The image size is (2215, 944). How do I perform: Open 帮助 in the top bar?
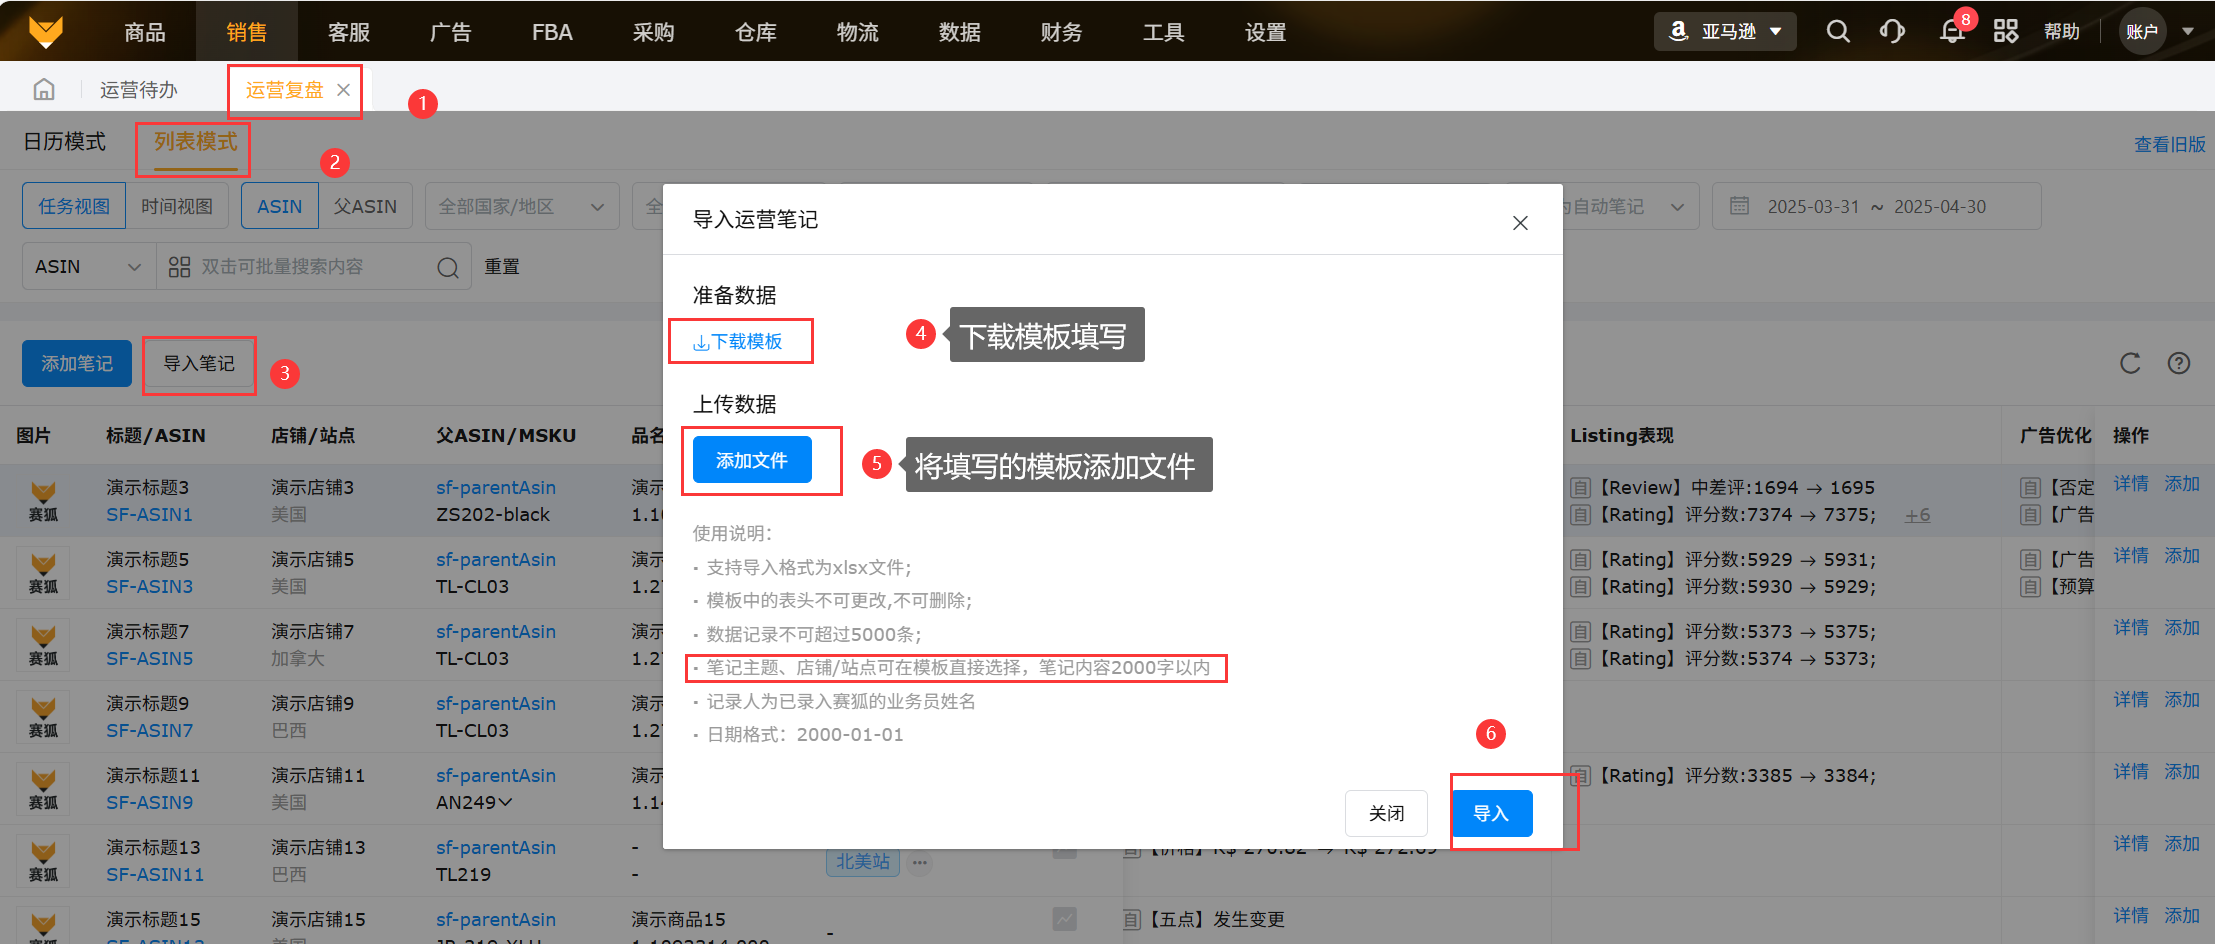[x=2062, y=32]
